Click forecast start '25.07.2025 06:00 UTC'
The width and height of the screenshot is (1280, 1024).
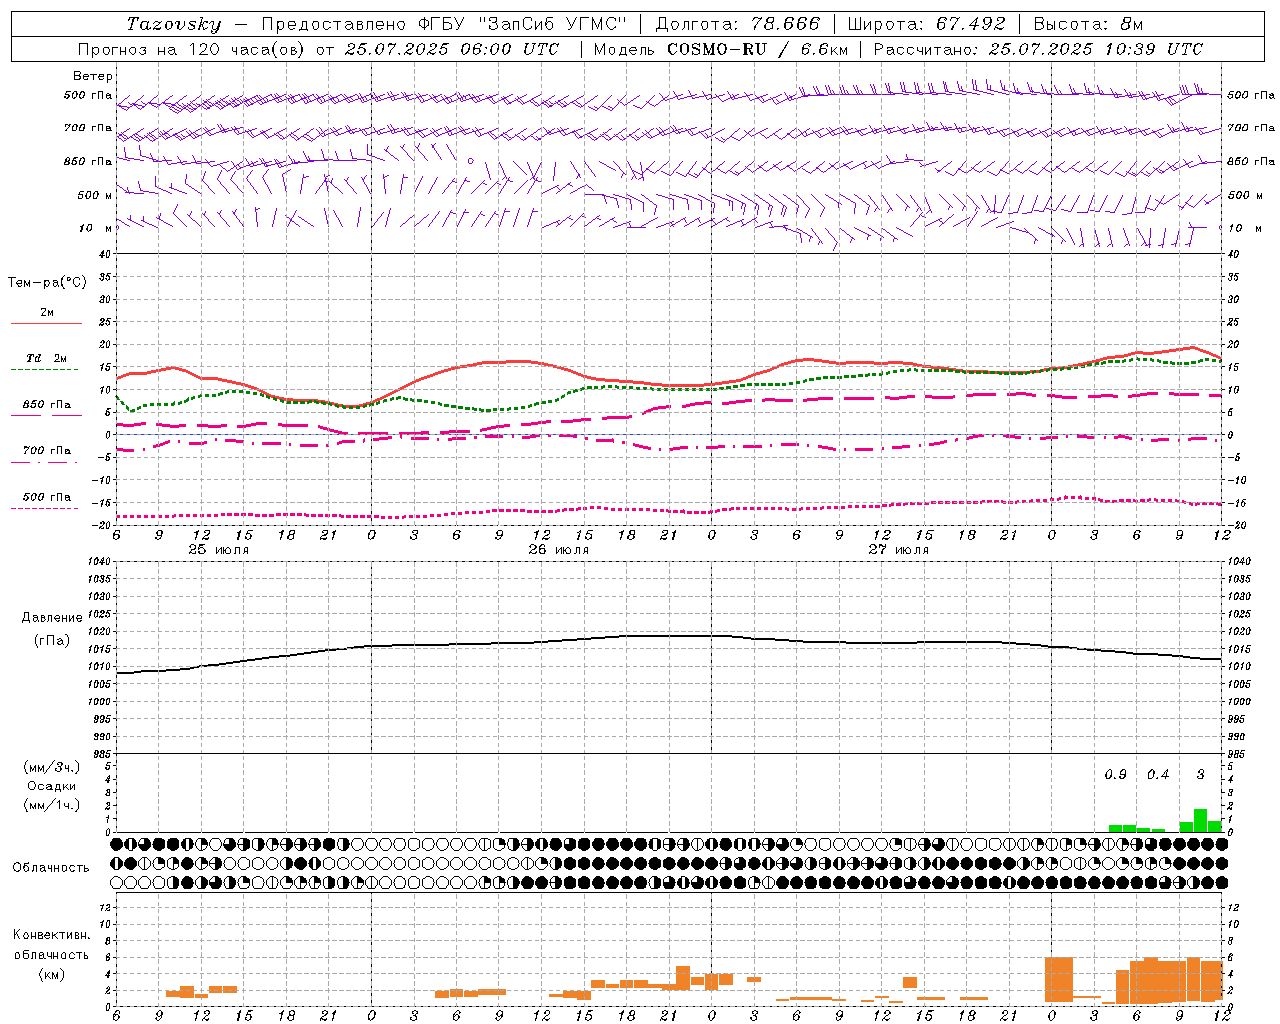[x=452, y=49]
